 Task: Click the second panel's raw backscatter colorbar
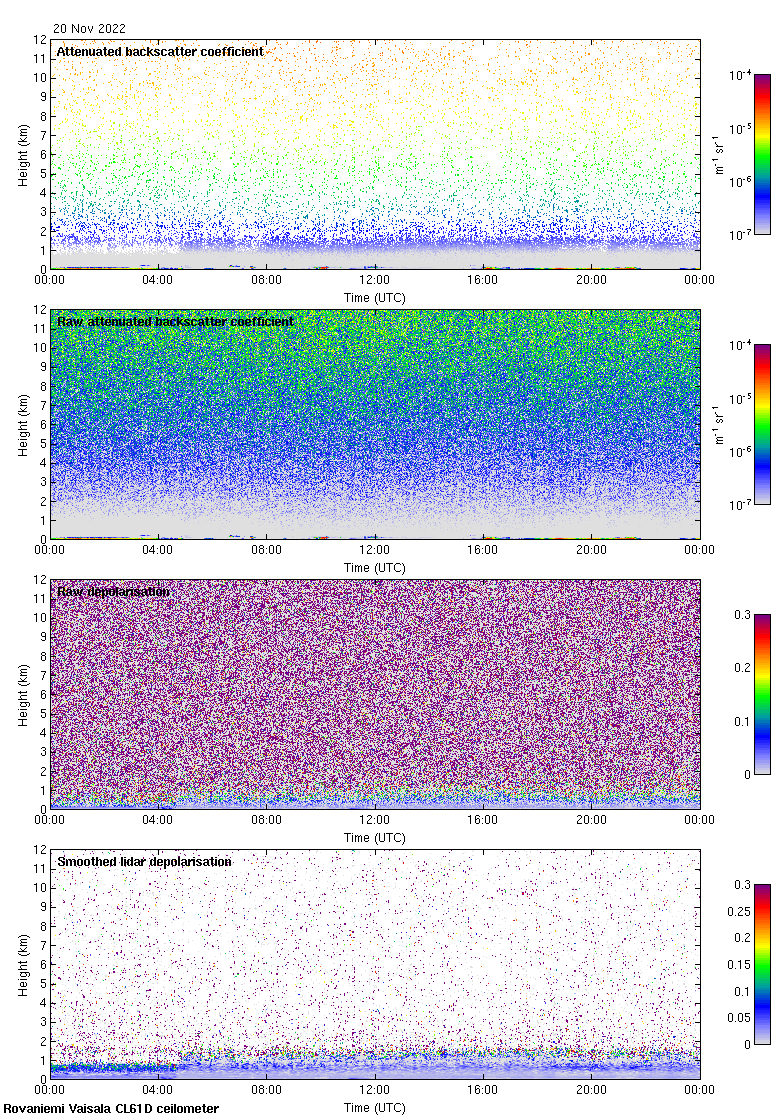click(762, 424)
